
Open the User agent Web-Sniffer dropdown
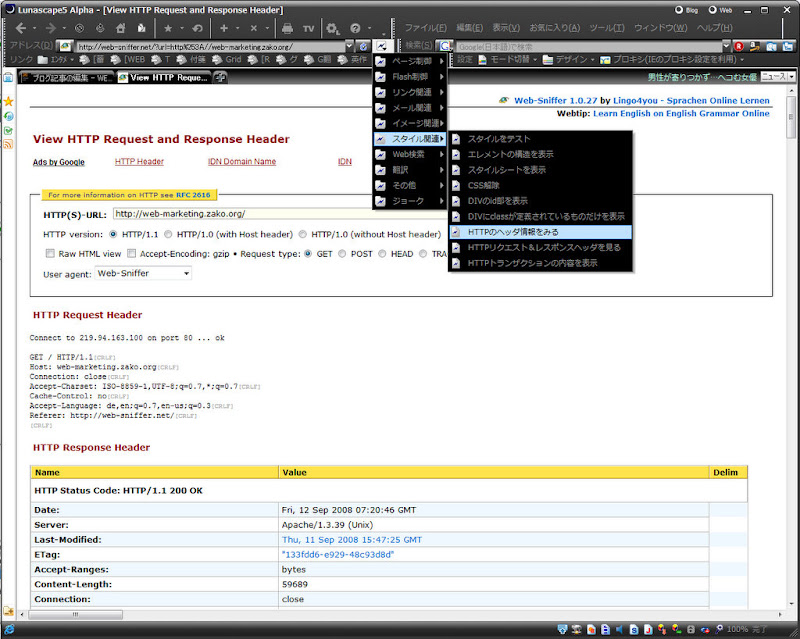point(143,274)
